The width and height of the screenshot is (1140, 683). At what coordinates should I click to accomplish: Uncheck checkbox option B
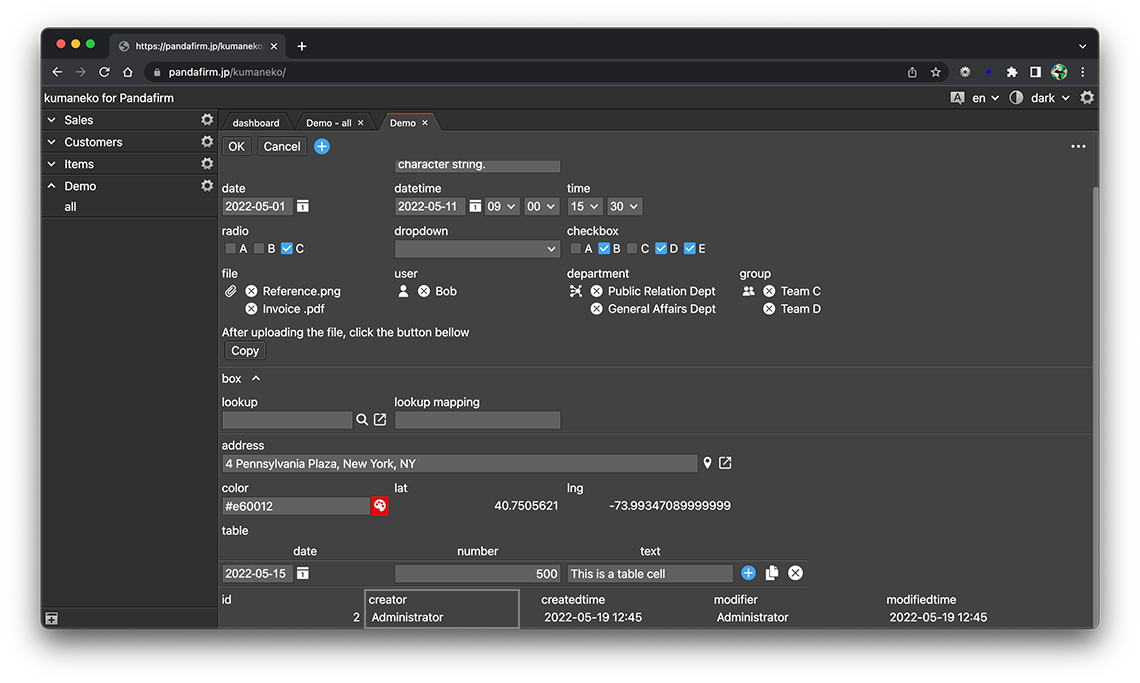point(604,249)
